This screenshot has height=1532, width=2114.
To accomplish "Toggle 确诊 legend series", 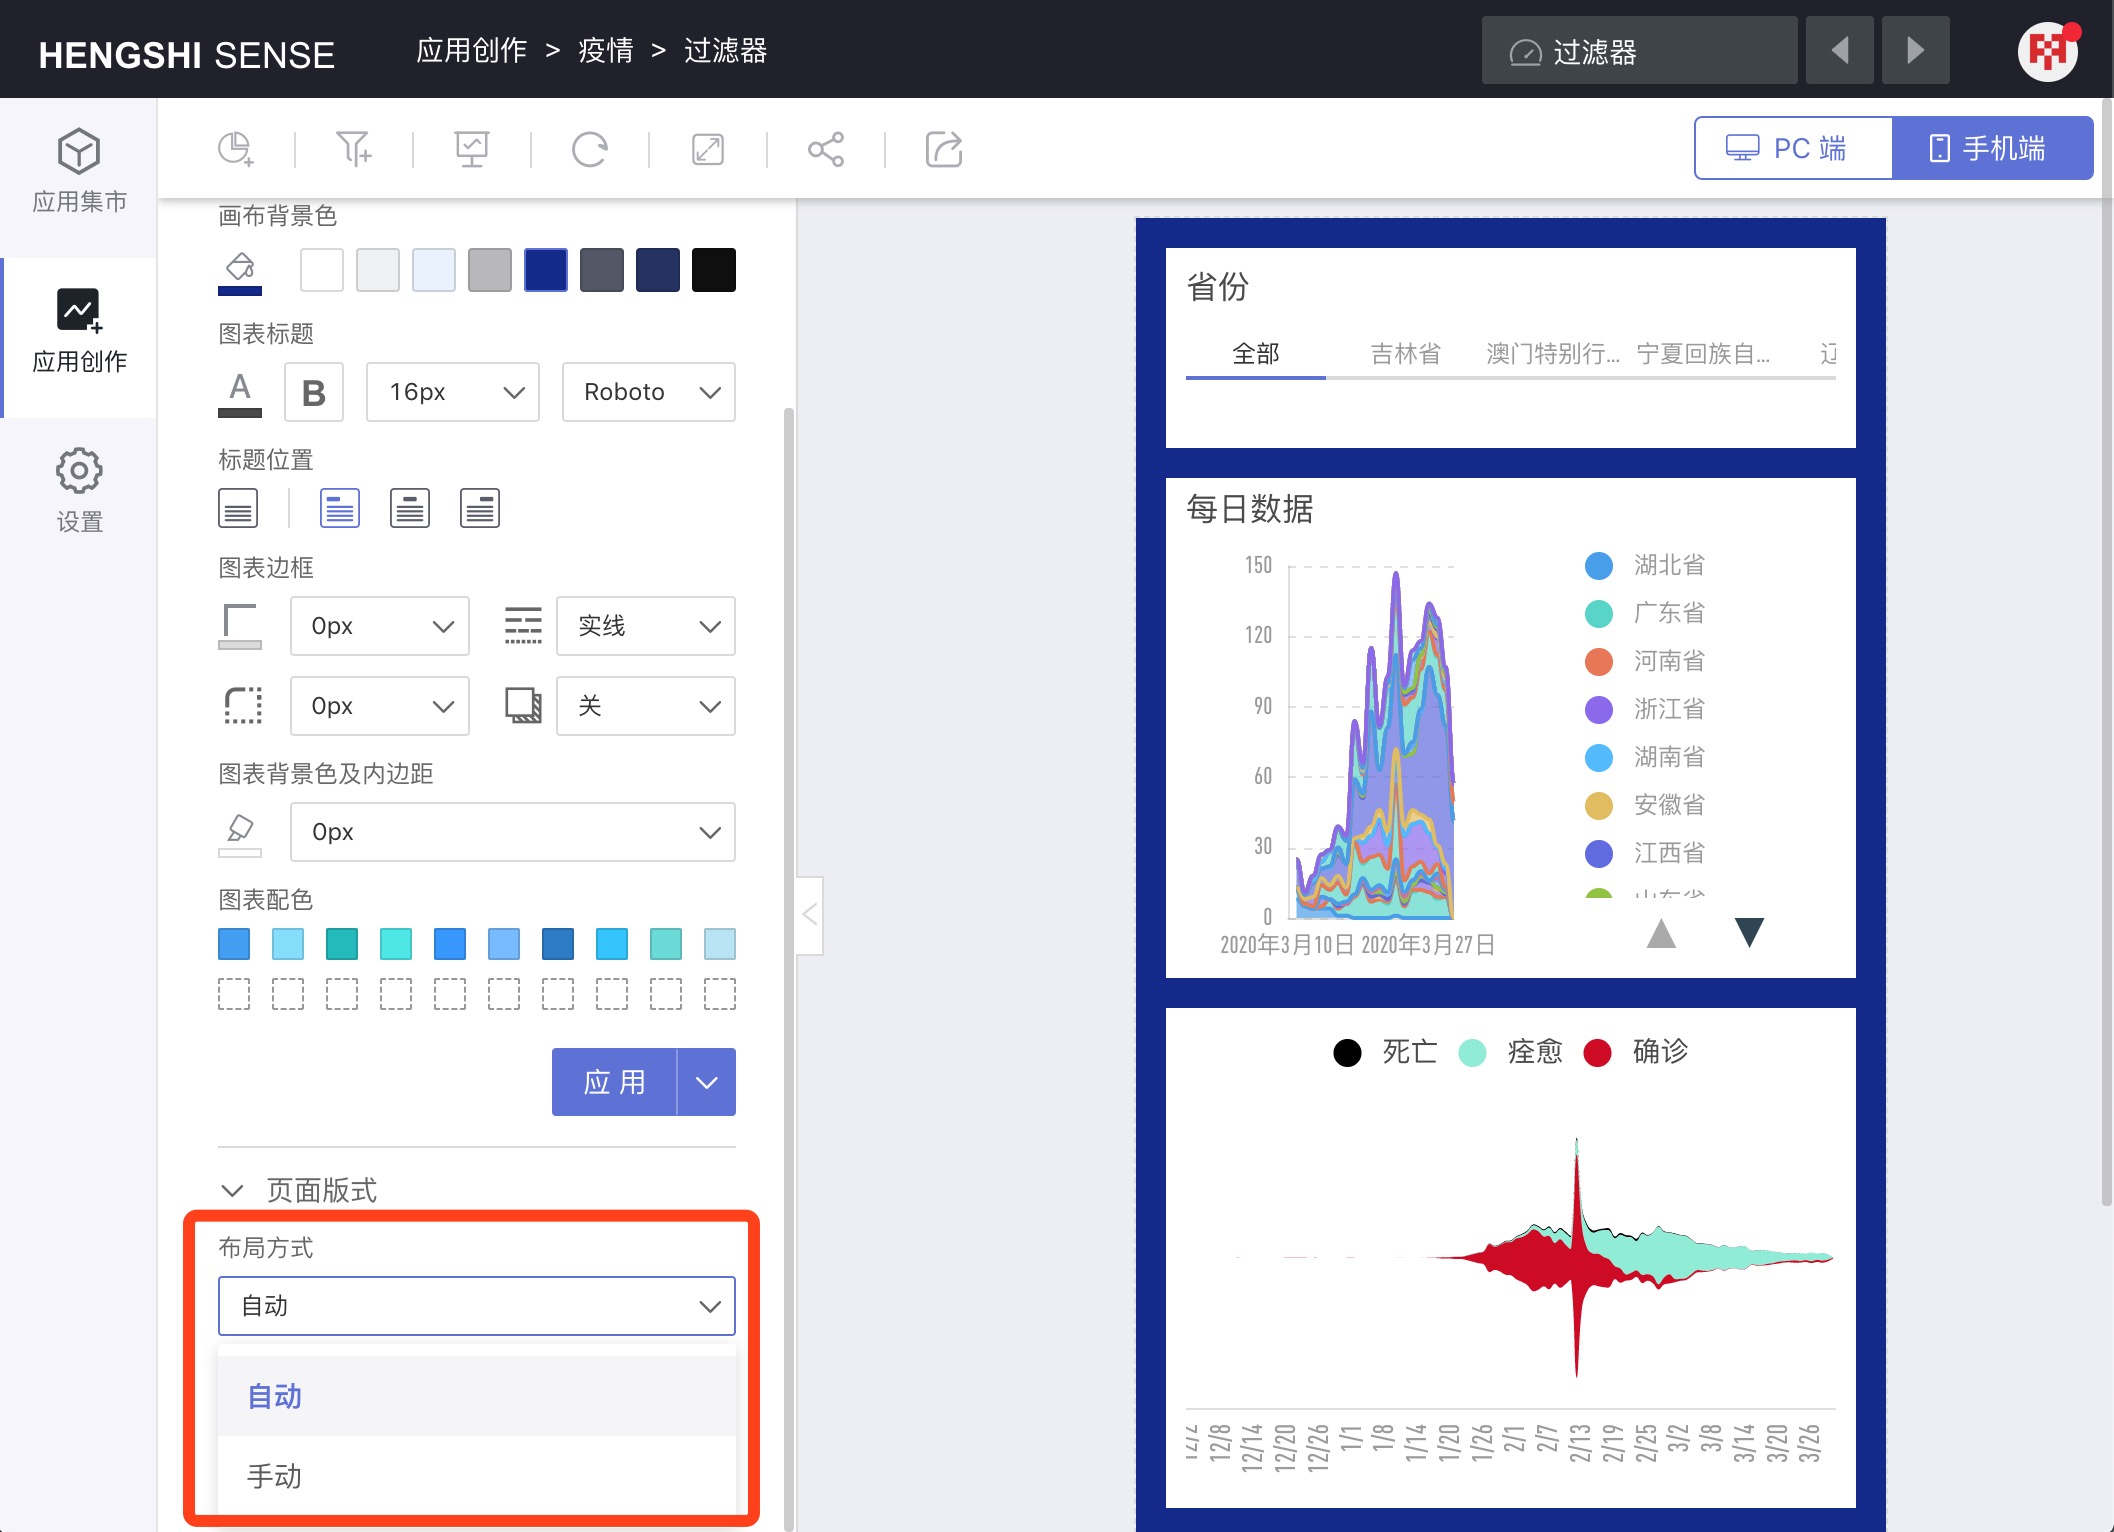I will 1636,1052.
